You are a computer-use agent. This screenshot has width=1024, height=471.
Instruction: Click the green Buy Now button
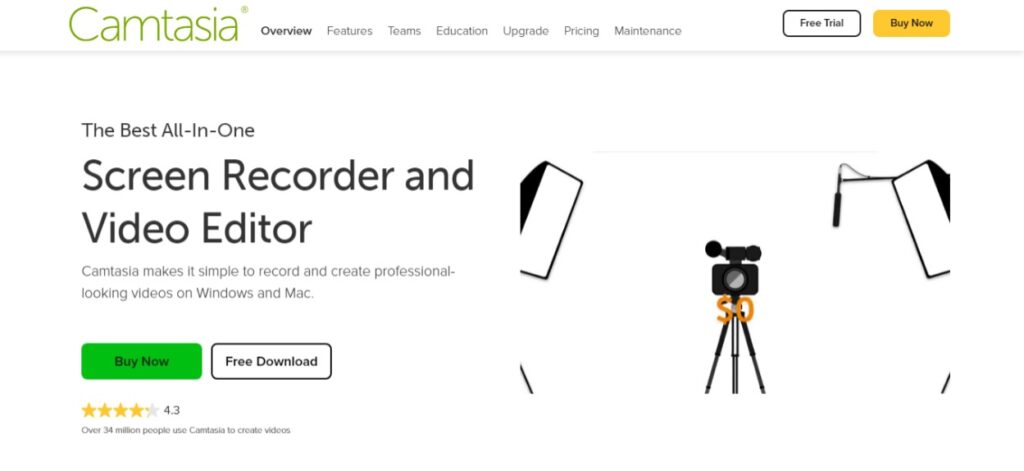click(141, 361)
